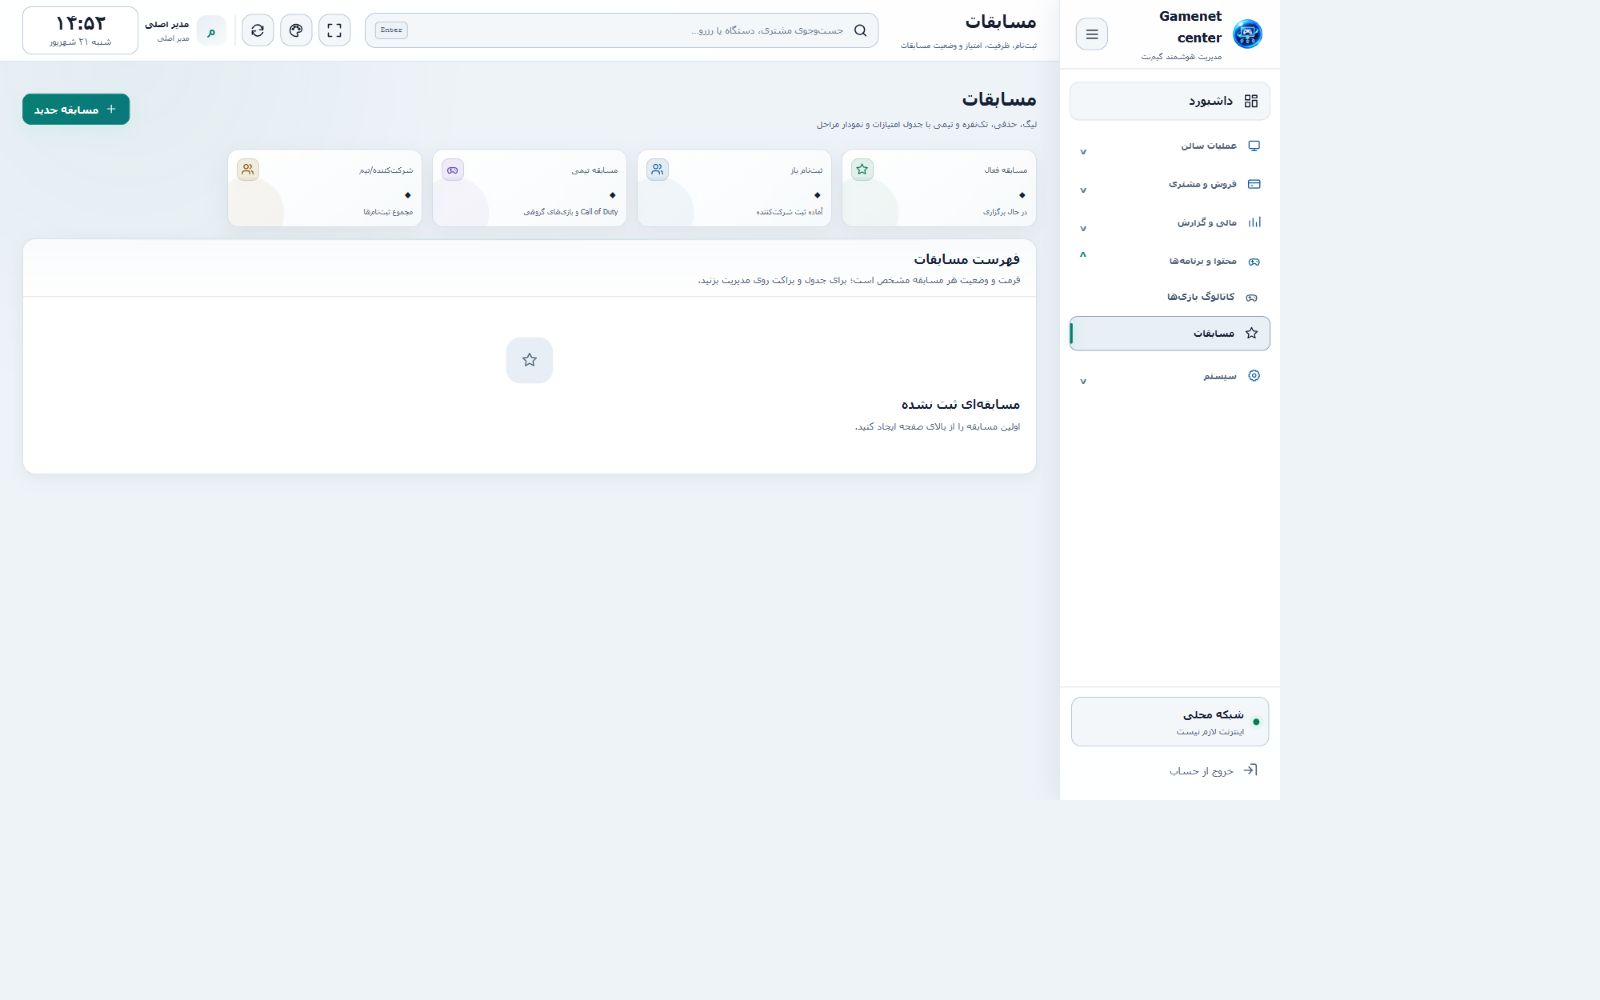This screenshot has width=1600, height=1000.
Task: Click the مسابقه‌ای ثبت نشده heading
Action: pyautogui.click(x=960, y=404)
